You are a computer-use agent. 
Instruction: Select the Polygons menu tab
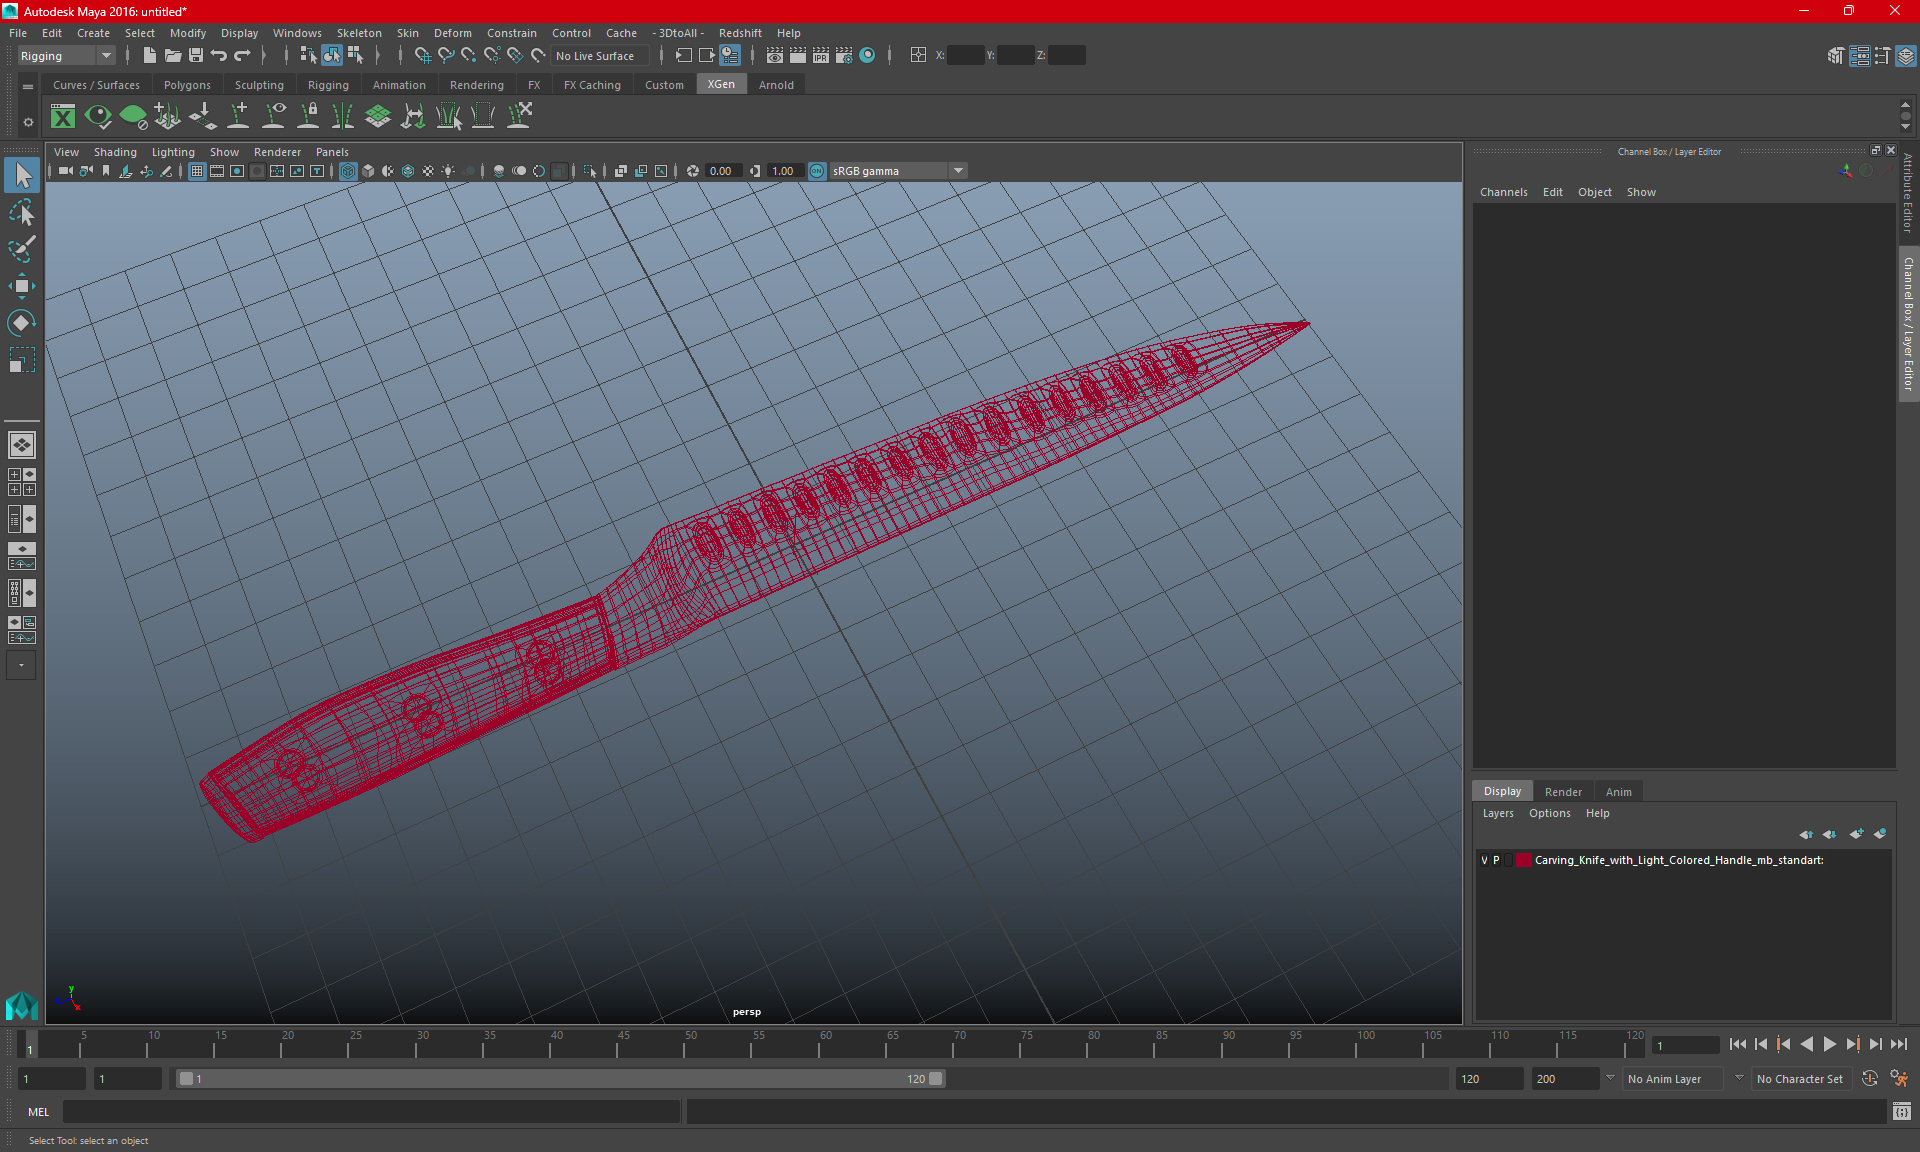[x=188, y=84]
